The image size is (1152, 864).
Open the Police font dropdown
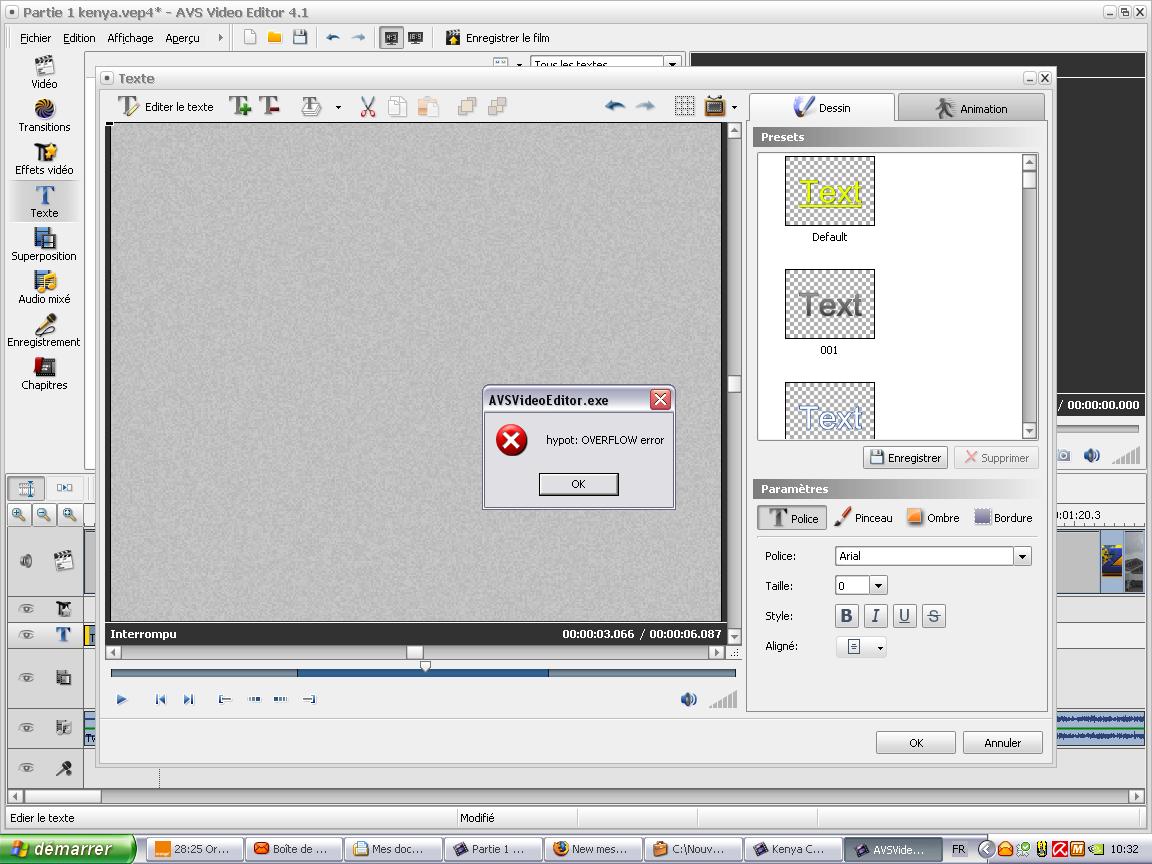point(1022,556)
